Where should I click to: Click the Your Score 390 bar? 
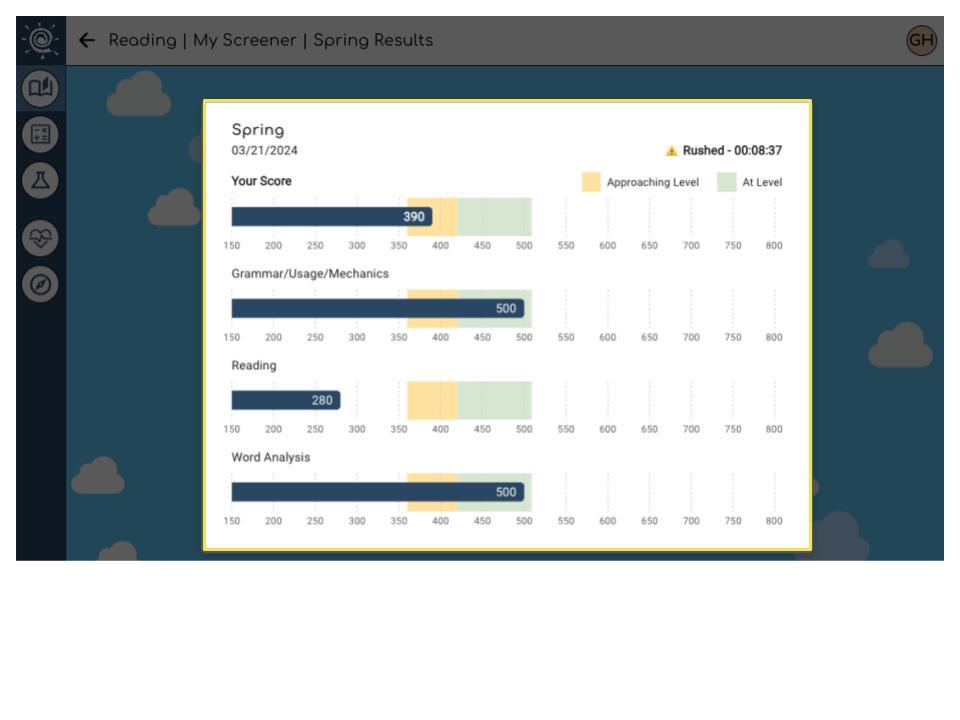(332, 217)
